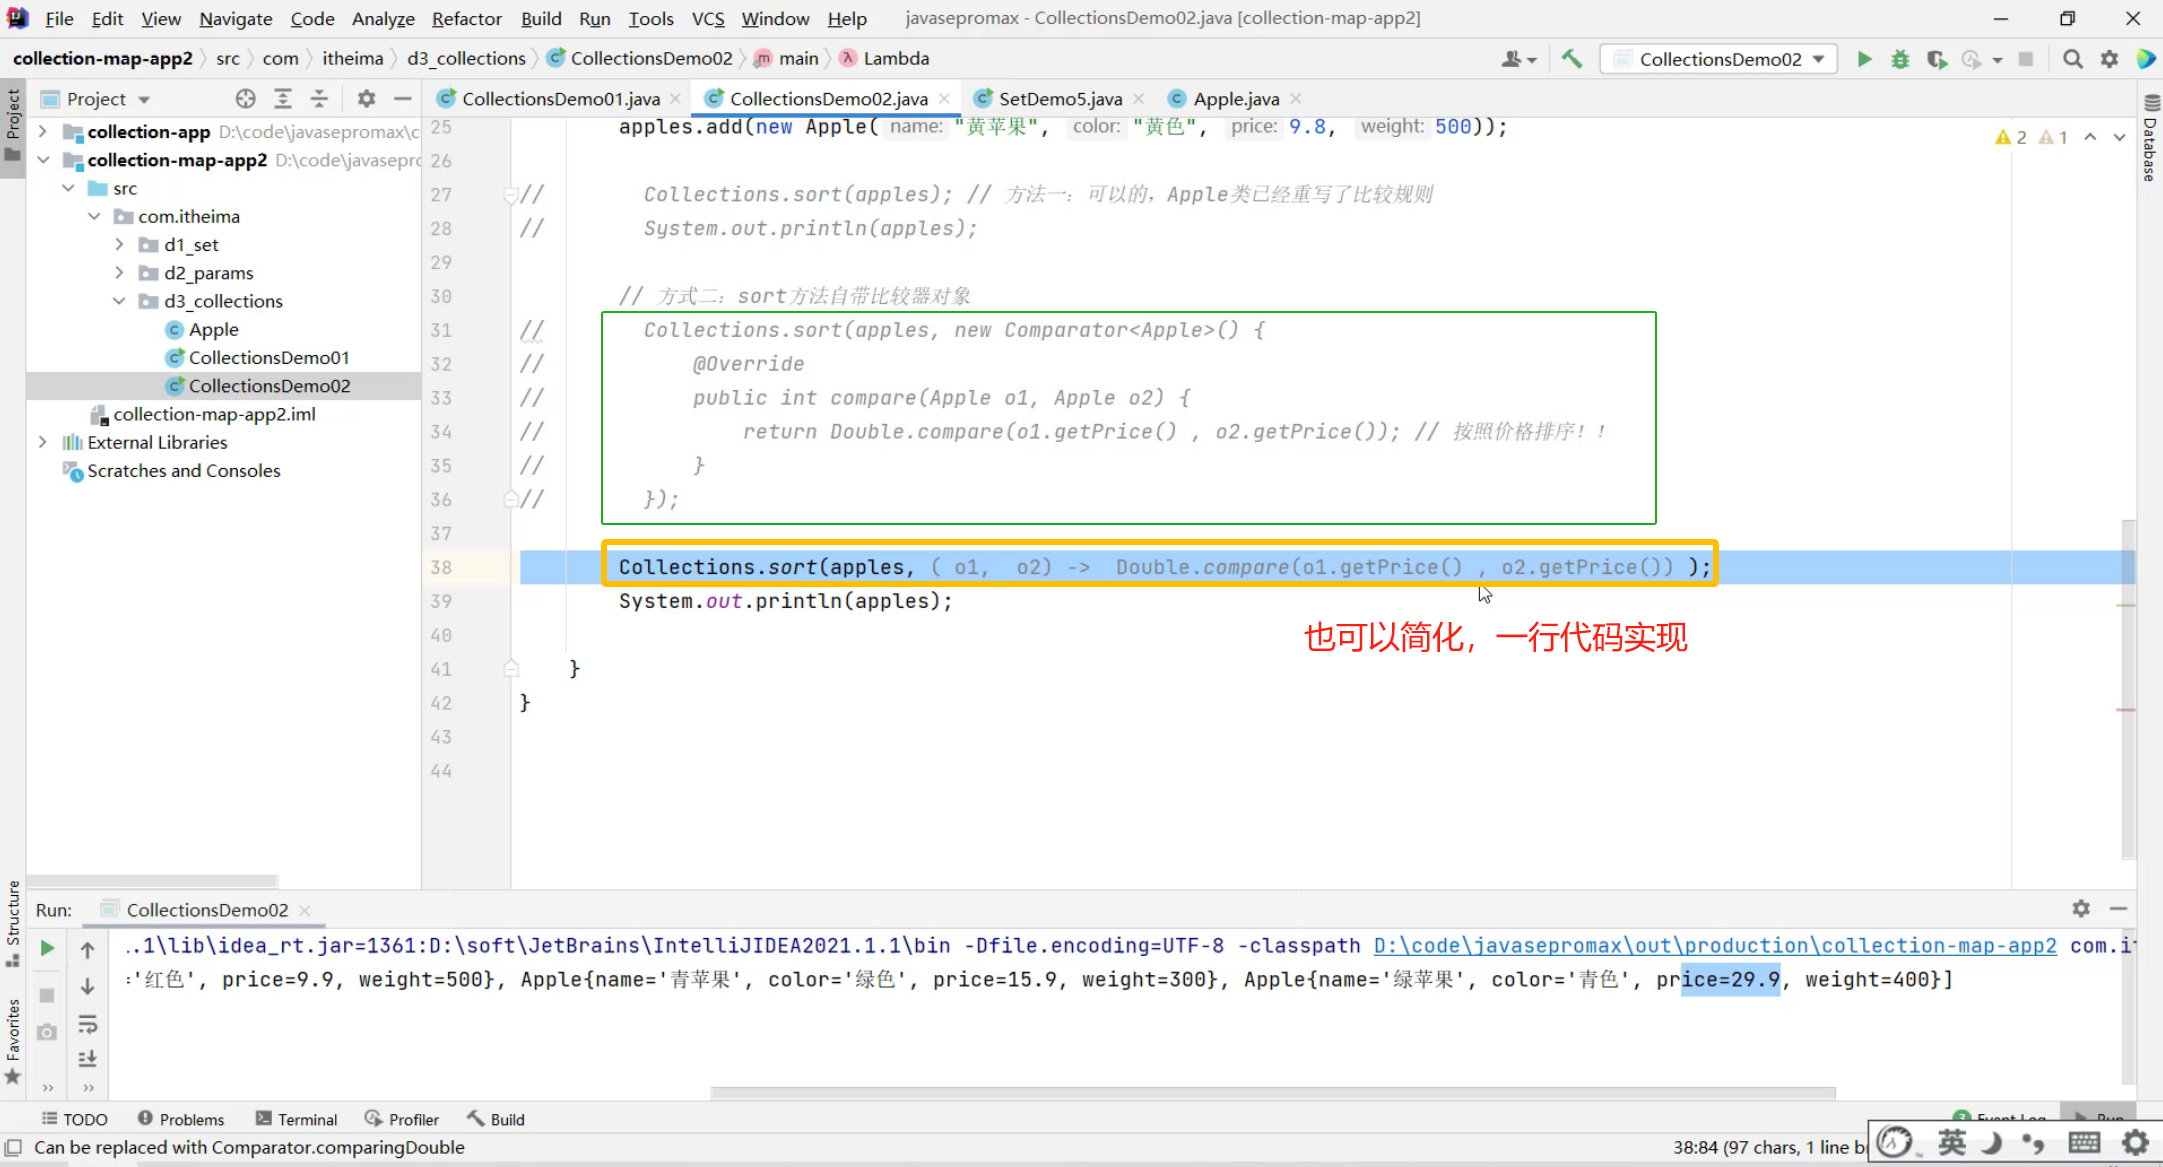Click the Run console horizontal scrollbar
Image resolution: width=2163 pixels, height=1167 pixels.
point(1272,1092)
